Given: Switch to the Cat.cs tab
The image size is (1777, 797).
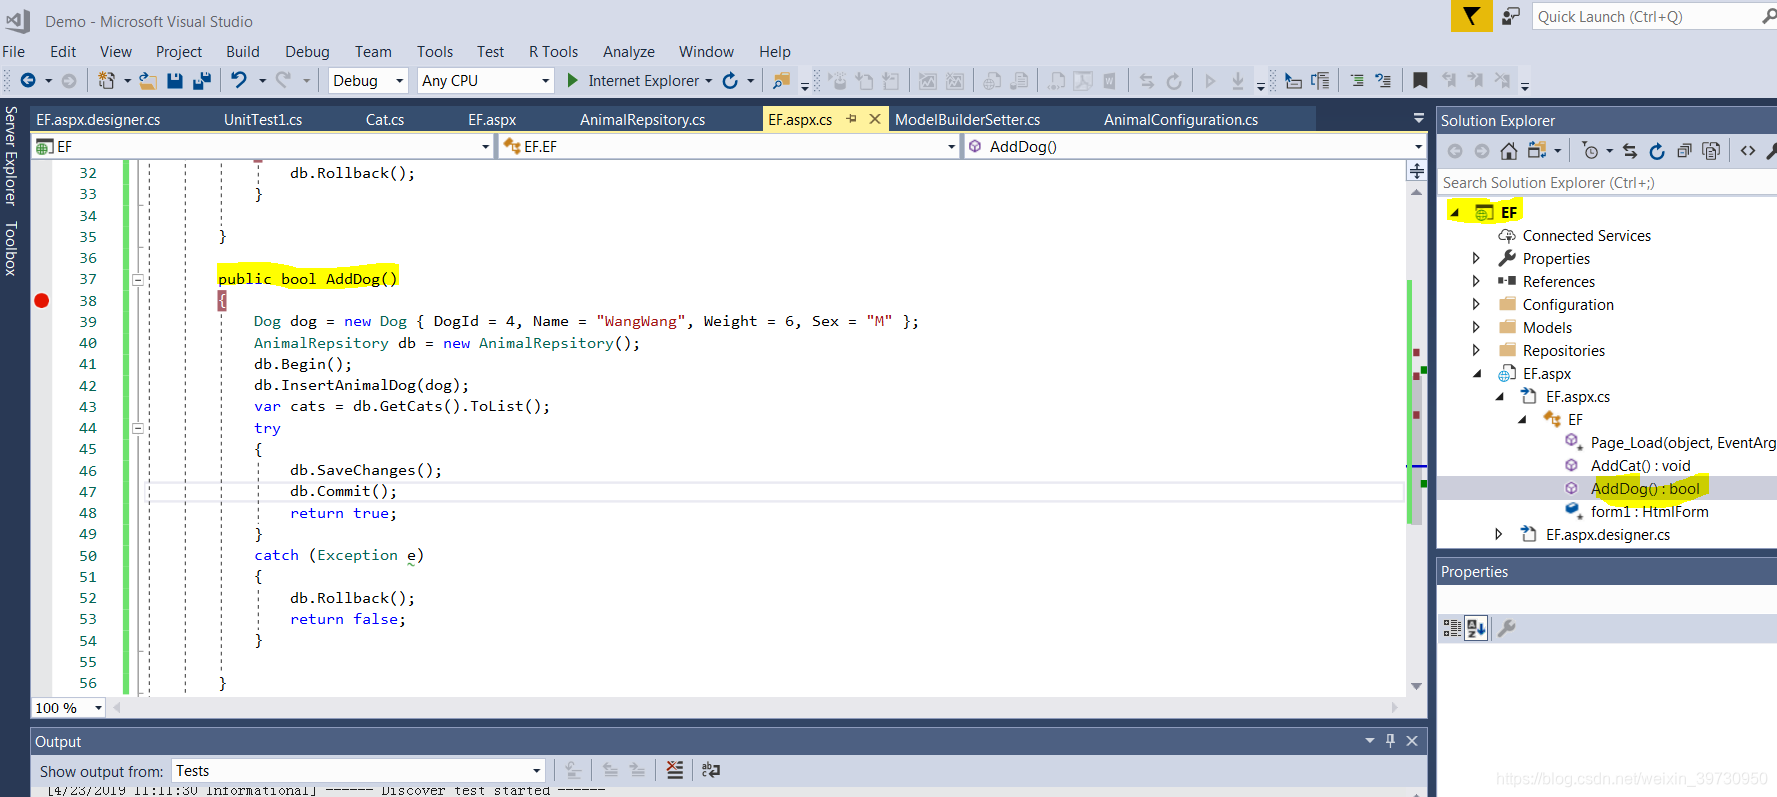Looking at the screenshot, I should click(x=385, y=120).
